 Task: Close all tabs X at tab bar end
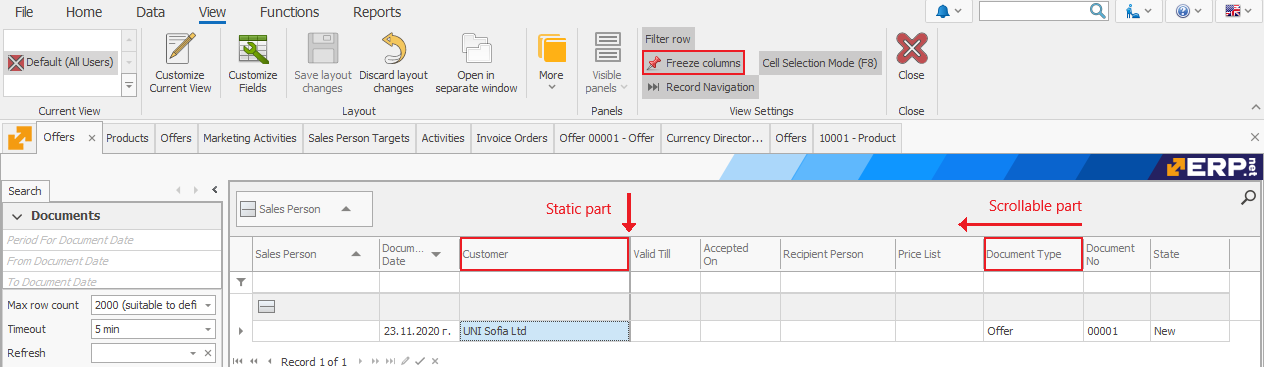point(1255,137)
